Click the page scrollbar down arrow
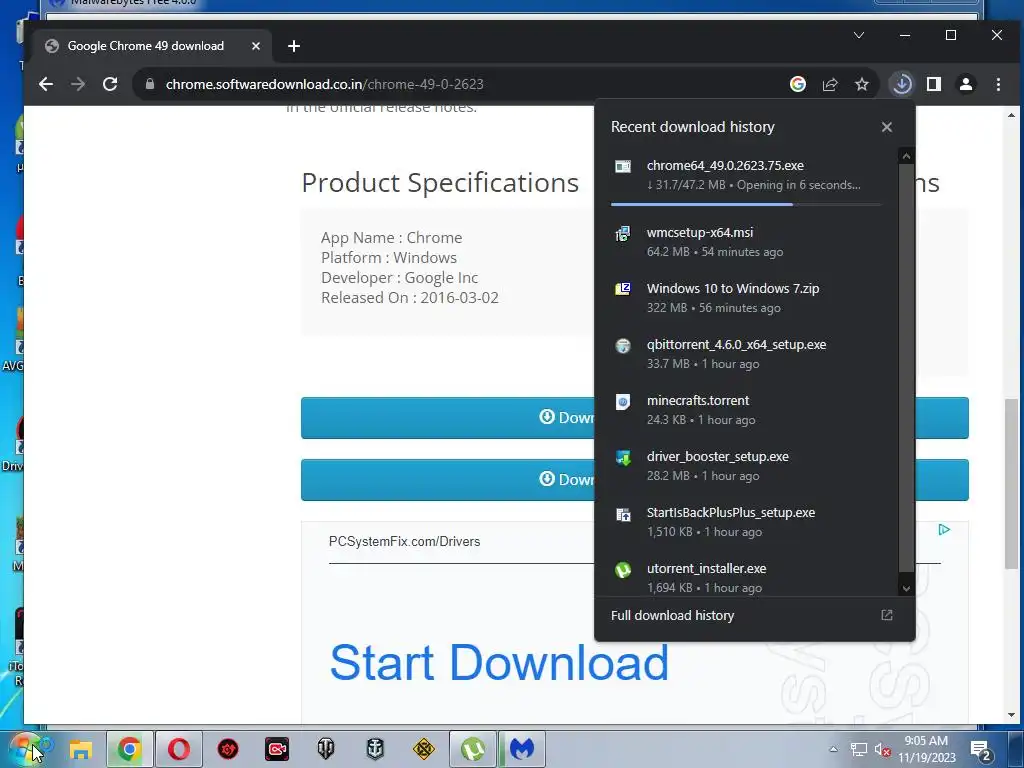This screenshot has height=768, width=1024. coord(1011,715)
